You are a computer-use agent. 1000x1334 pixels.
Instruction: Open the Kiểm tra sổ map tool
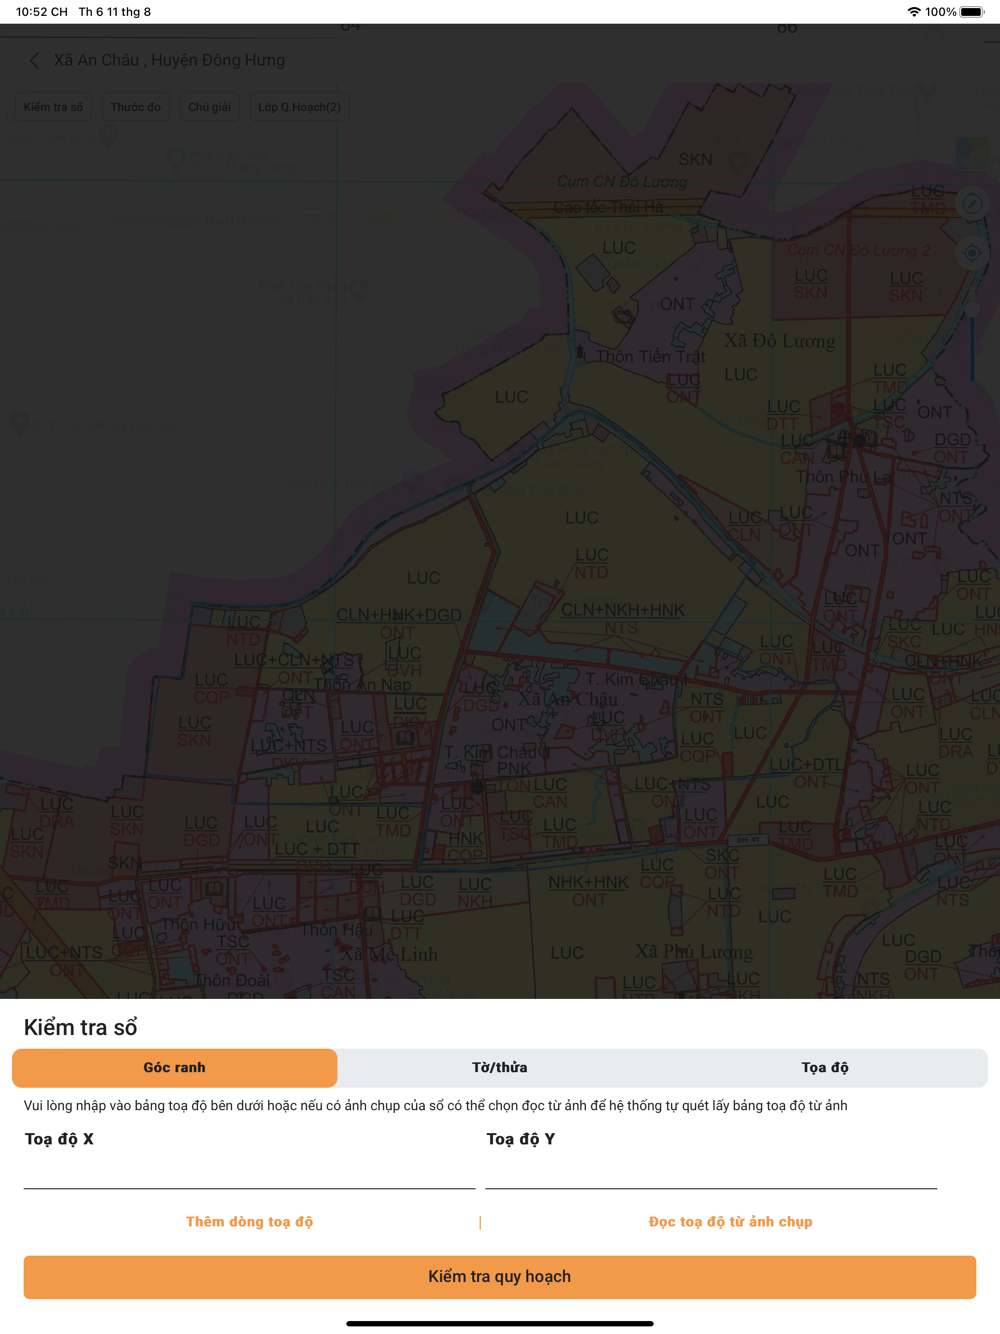coord(54,107)
